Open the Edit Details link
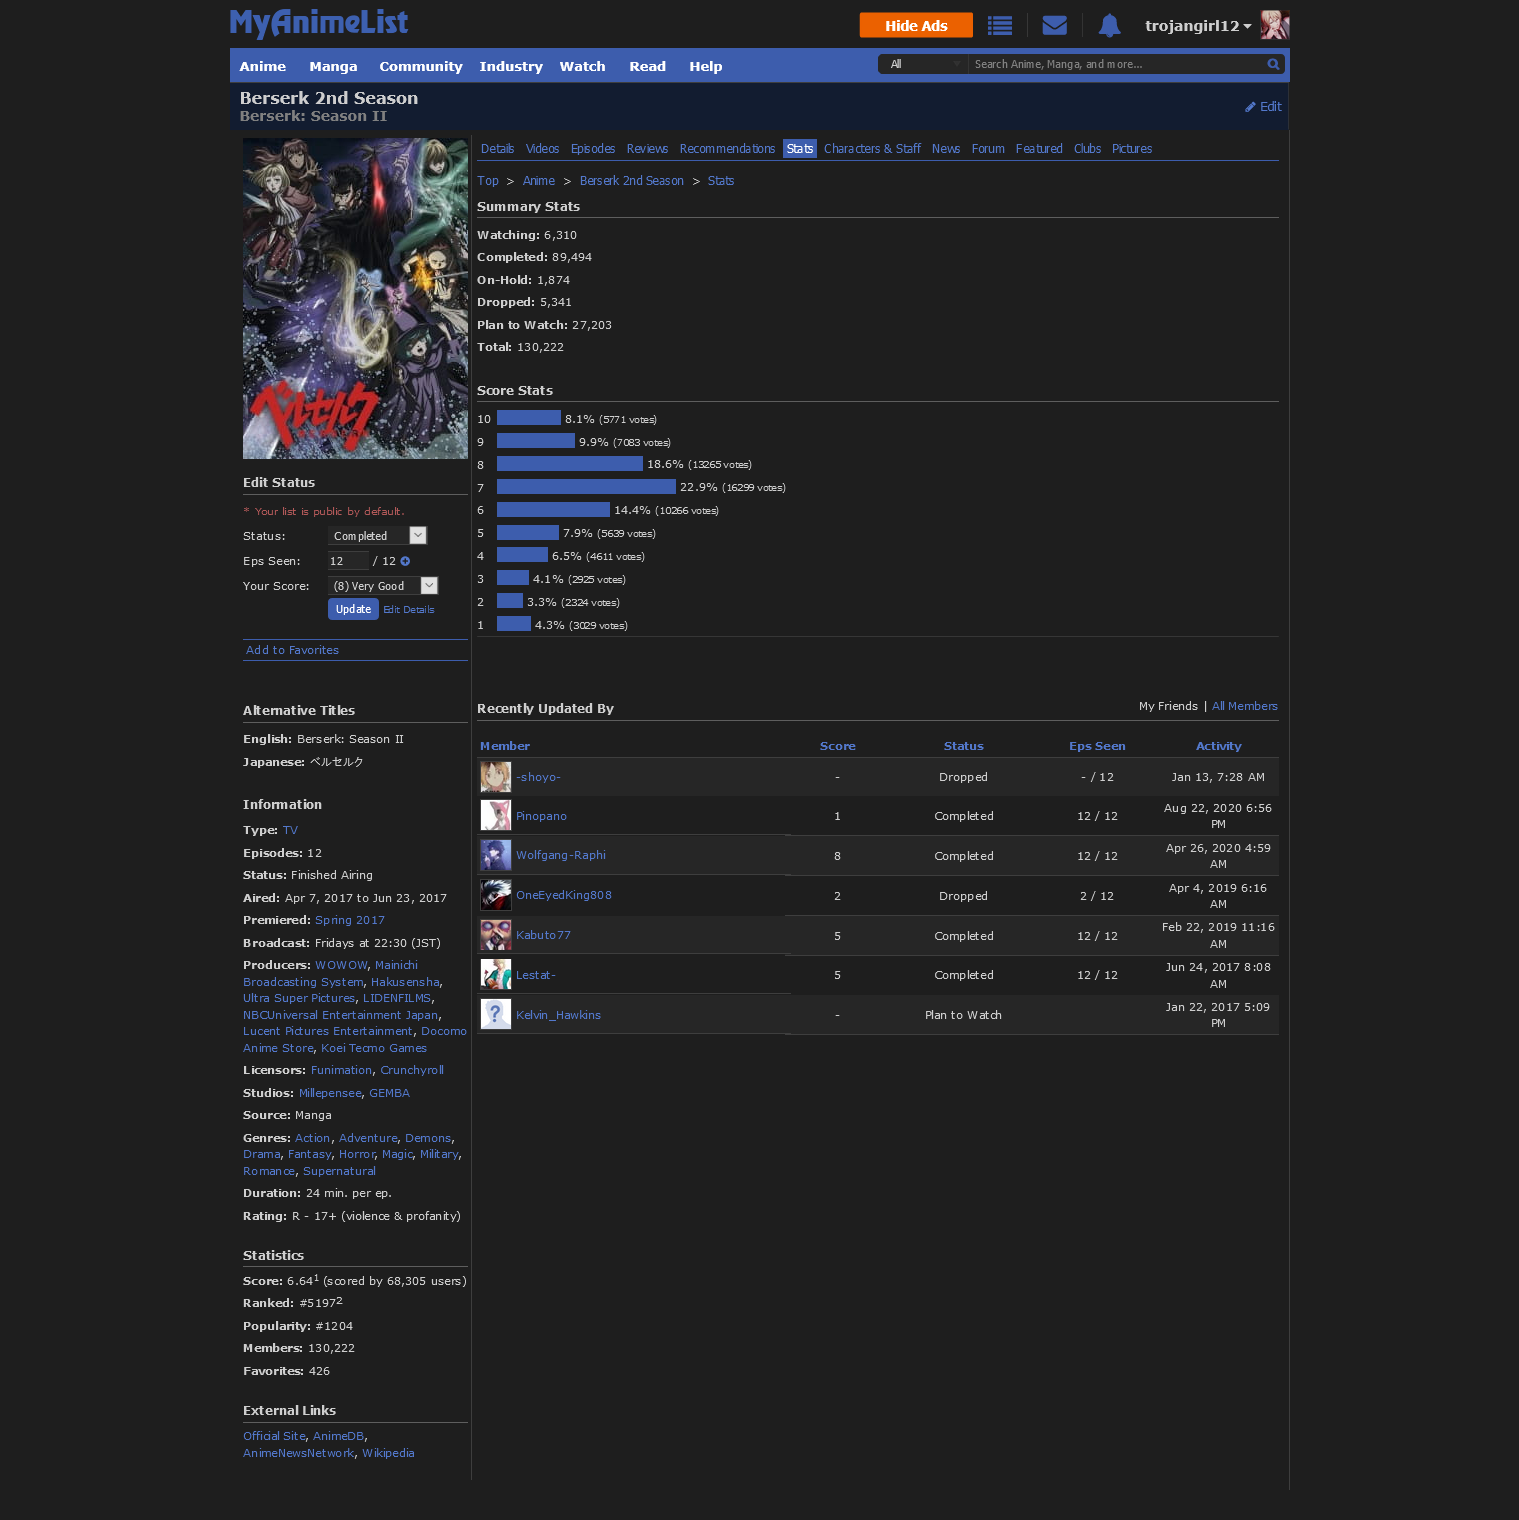The image size is (1519, 1520). point(409,610)
